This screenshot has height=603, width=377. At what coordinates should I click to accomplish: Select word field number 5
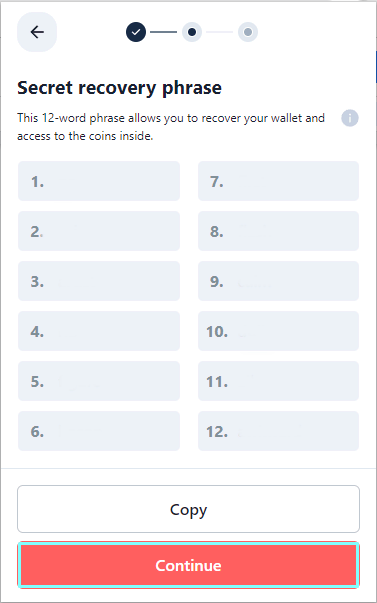coord(99,381)
